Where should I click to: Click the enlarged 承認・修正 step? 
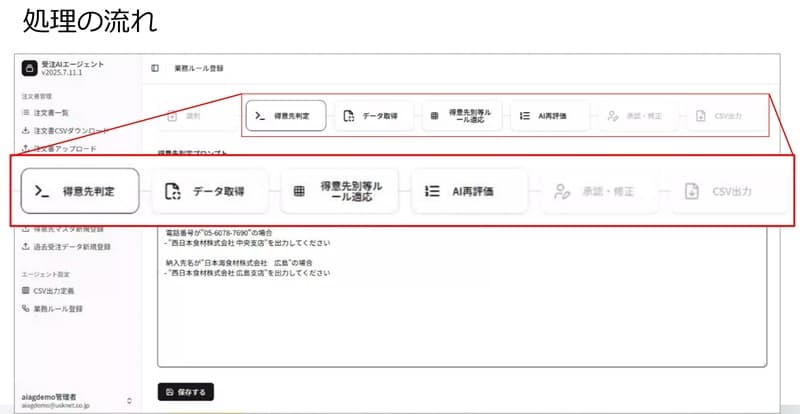596,190
